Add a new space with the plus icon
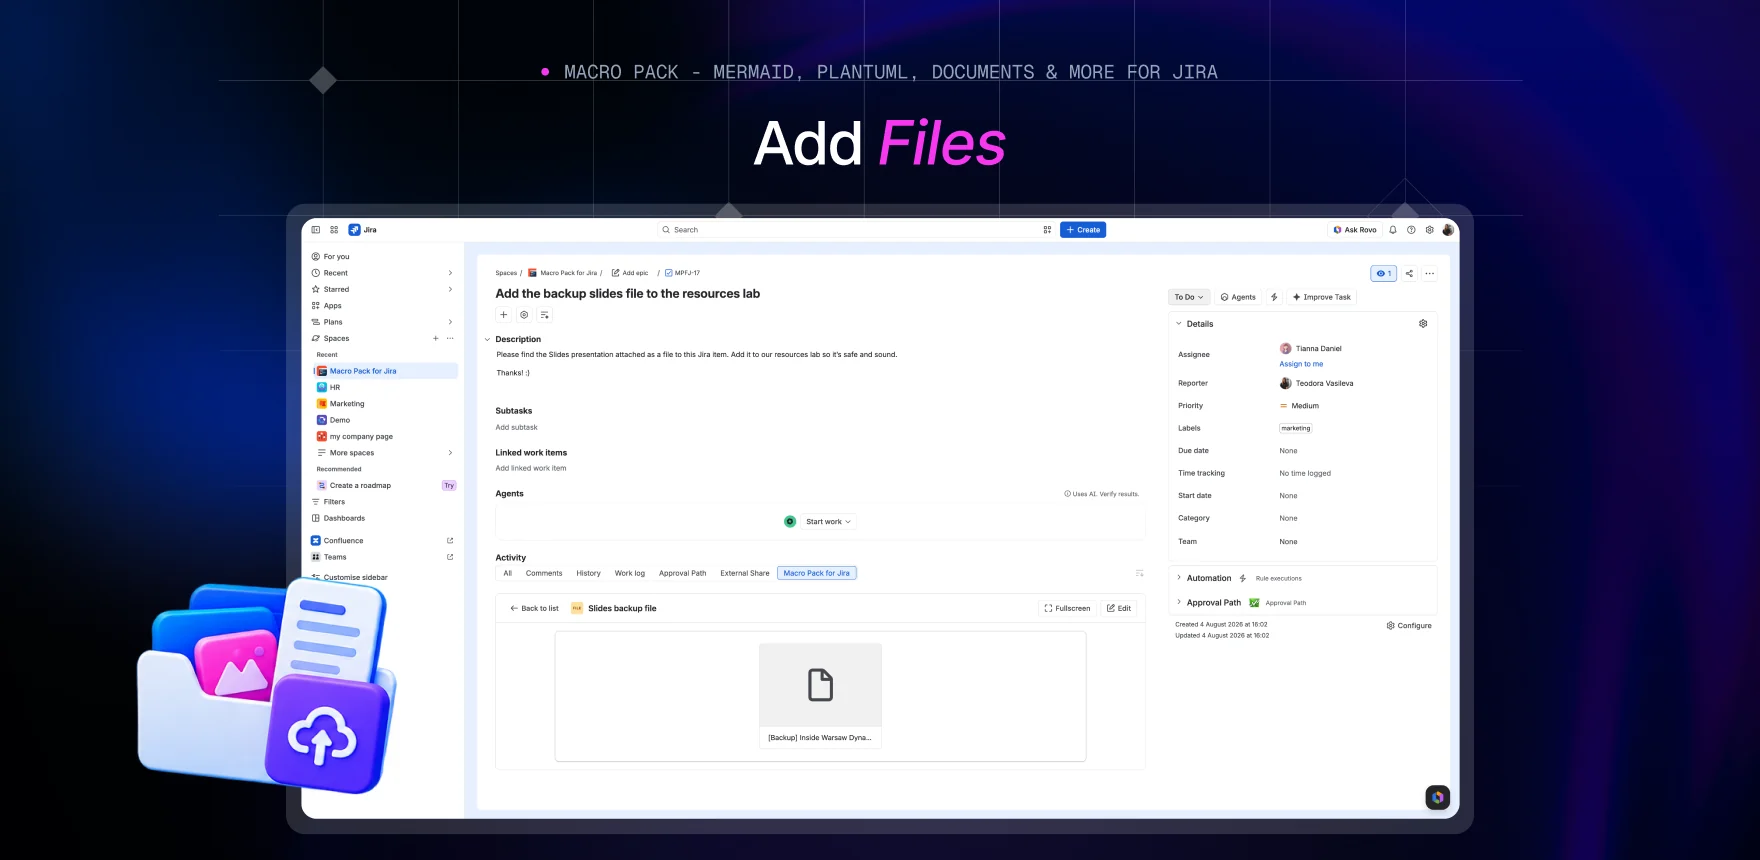Image resolution: width=1760 pixels, height=860 pixels. click(x=436, y=338)
